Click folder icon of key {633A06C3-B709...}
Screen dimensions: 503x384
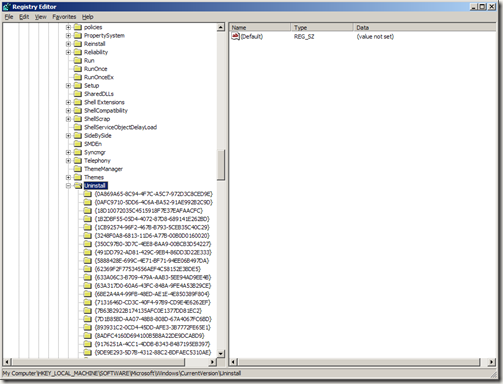(x=87, y=277)
